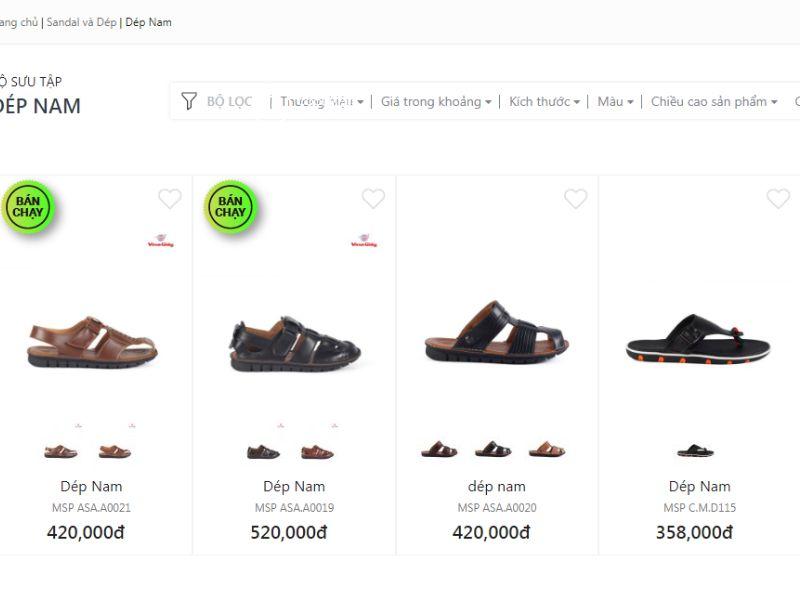Expand the Kích thước size dropdown
Screen dimensions: 800x600
[x=544, y=101]
